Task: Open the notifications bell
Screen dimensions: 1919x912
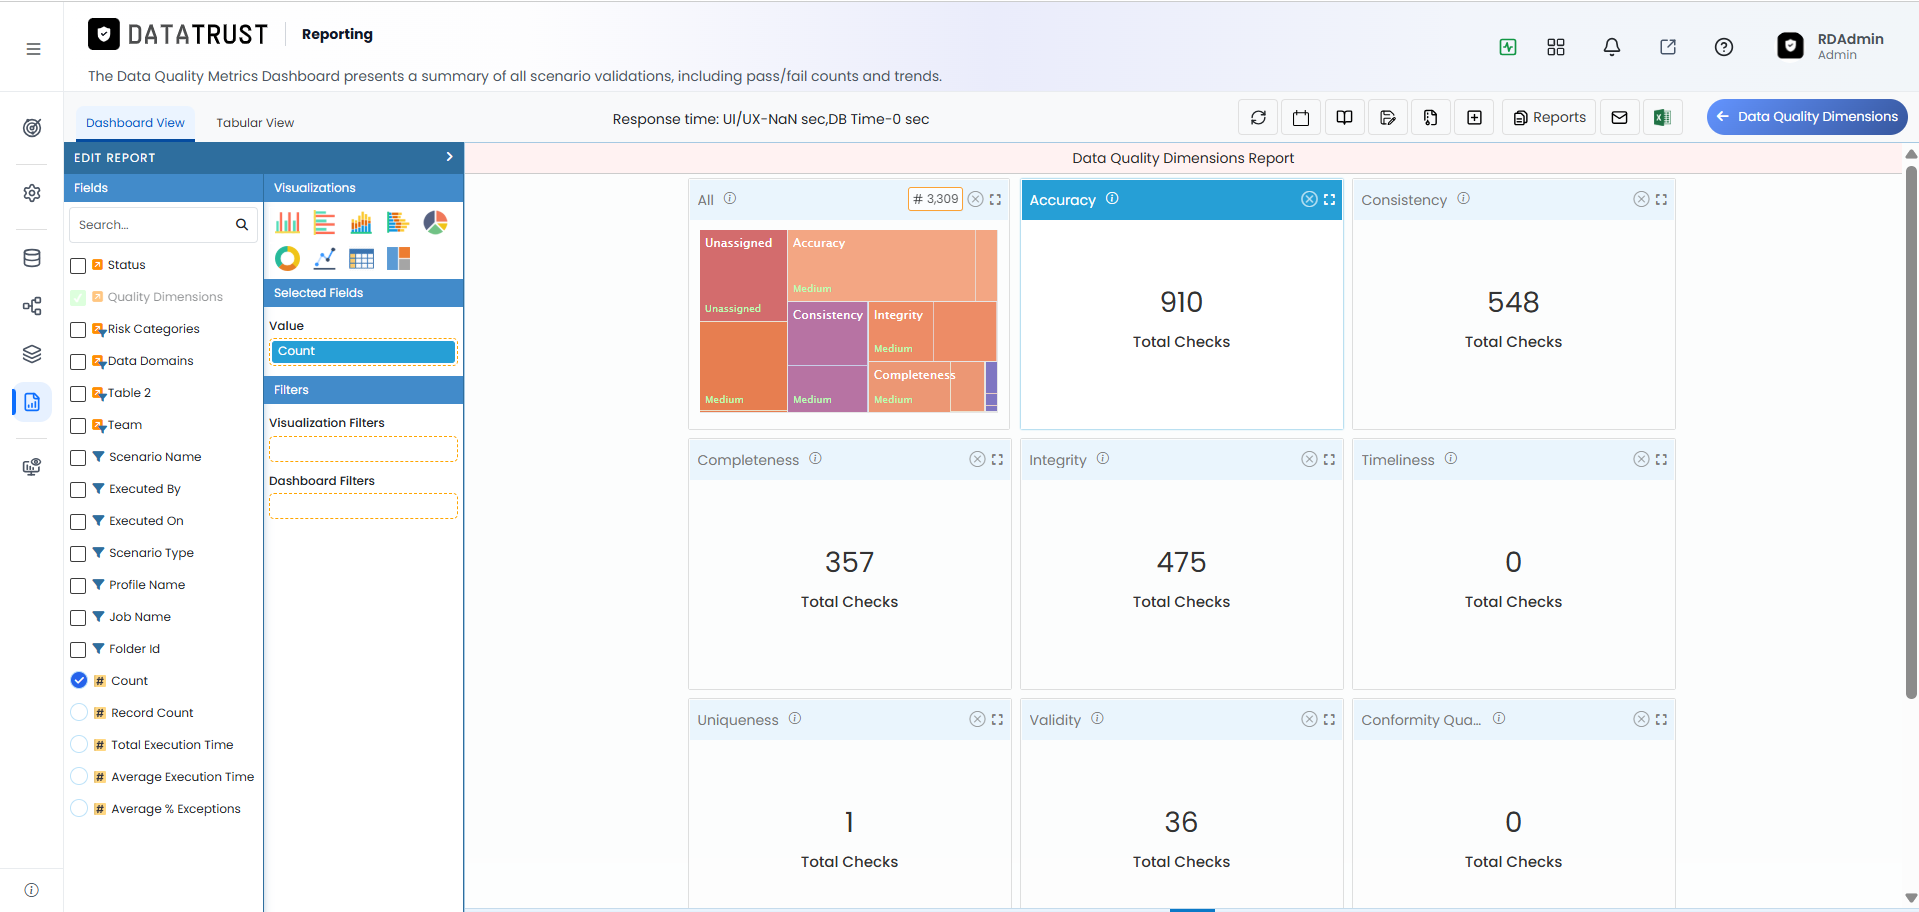Action: [1612, 47]
